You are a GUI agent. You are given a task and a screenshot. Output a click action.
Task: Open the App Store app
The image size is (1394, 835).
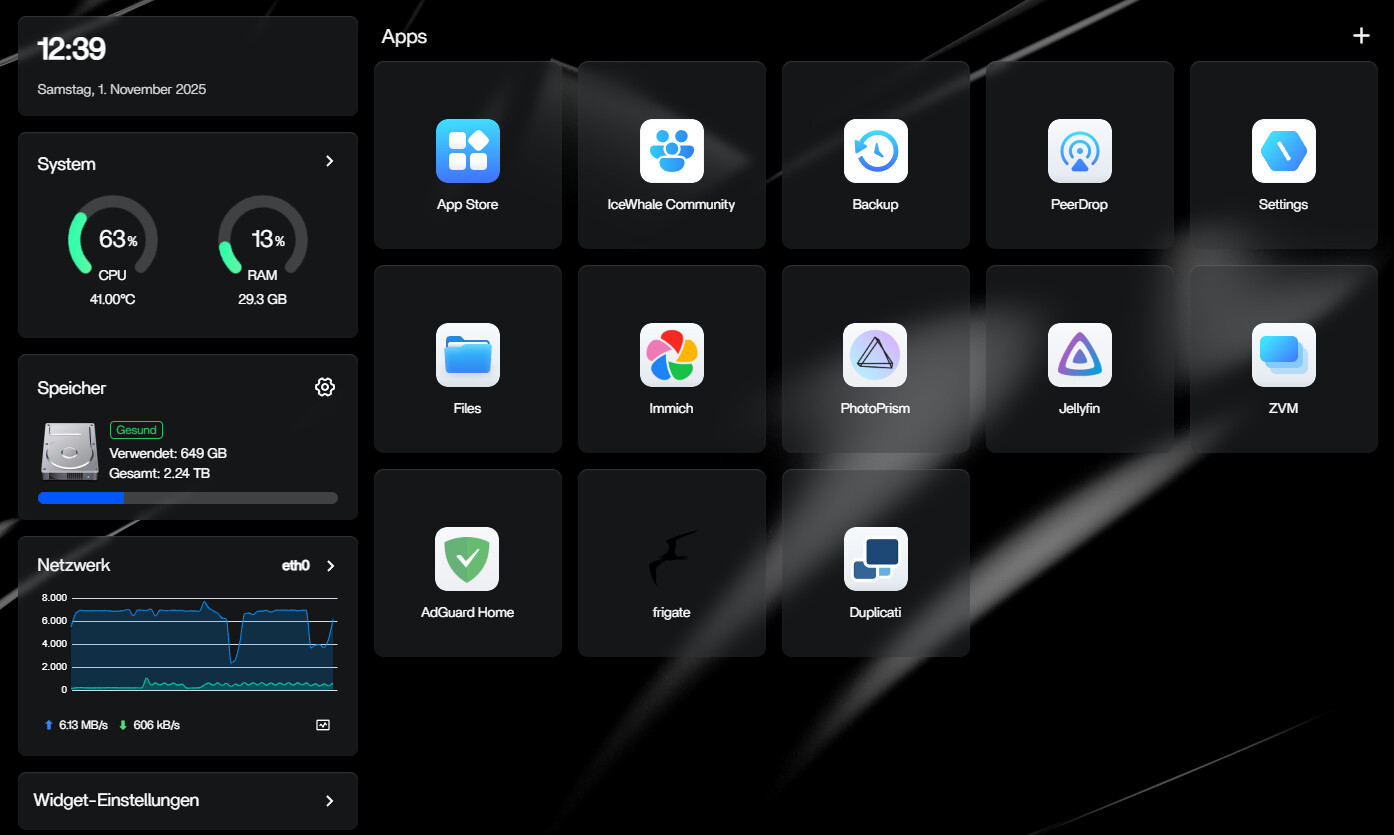tap(467, 152)
